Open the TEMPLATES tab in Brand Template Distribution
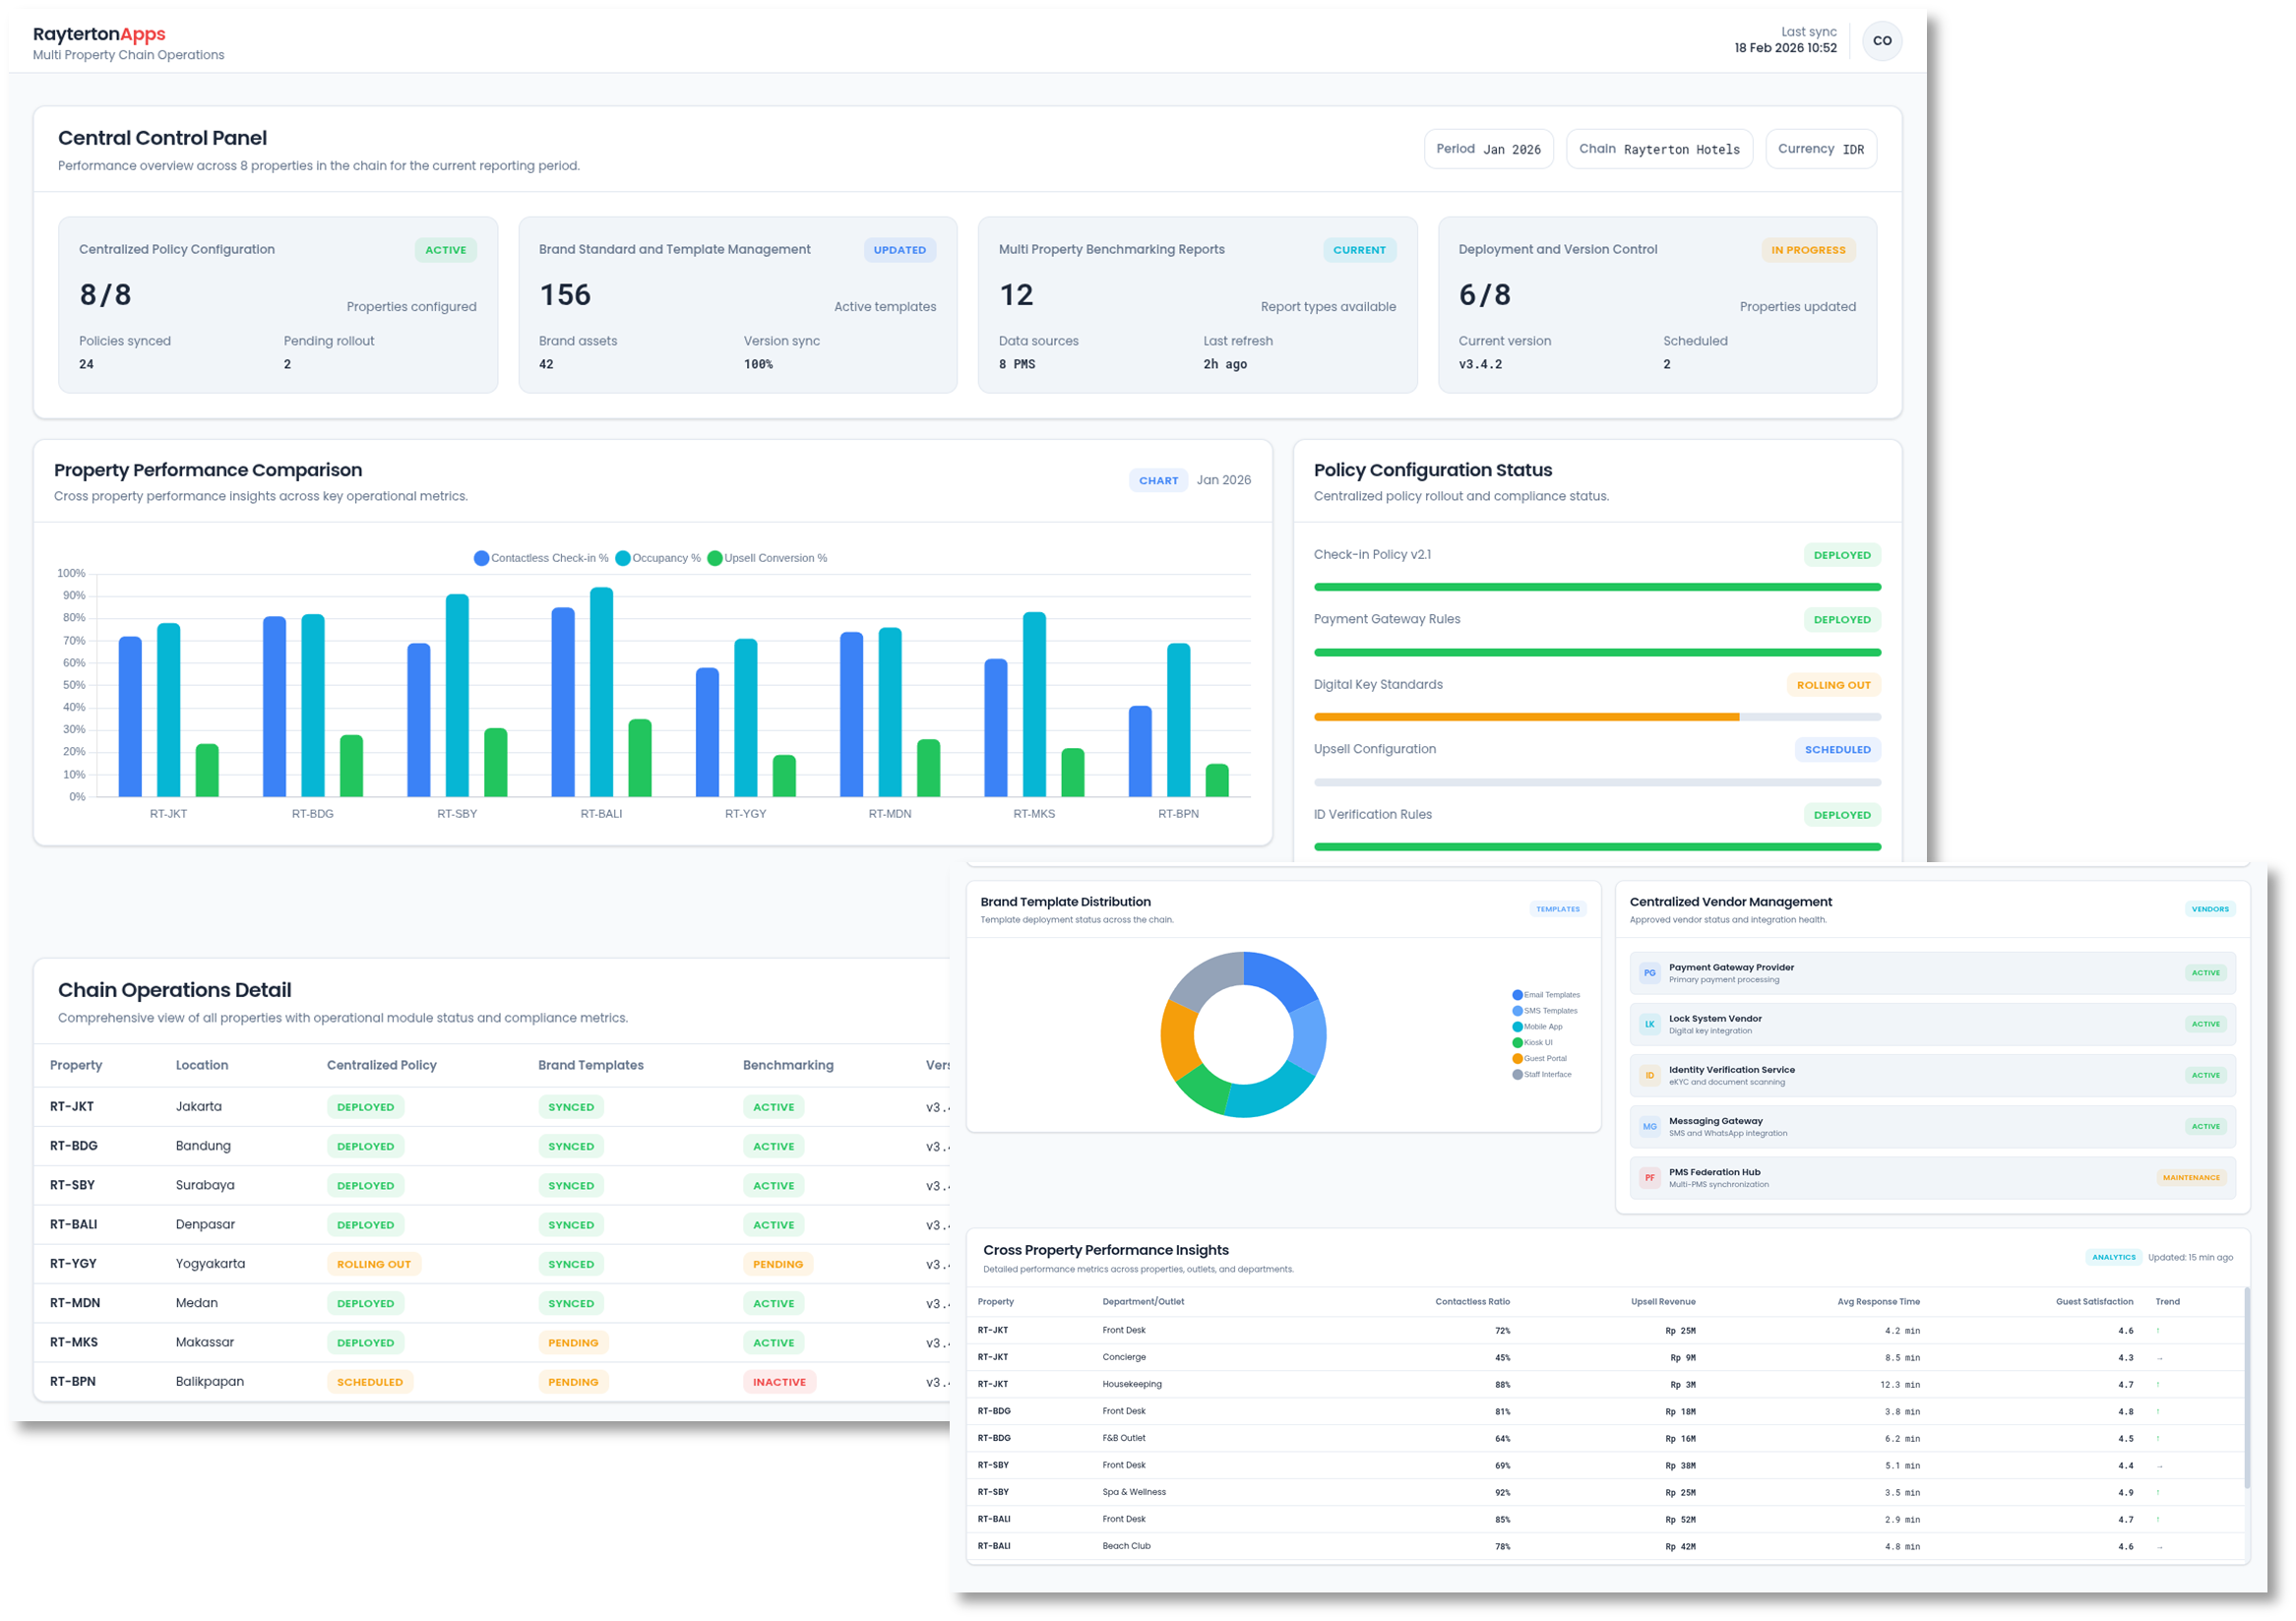This screenshot has width=2296, height=1621. (x=1557, y=909)
